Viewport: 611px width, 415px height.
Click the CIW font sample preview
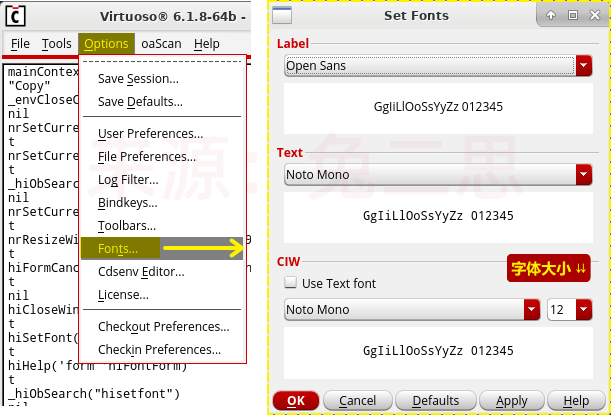click(x=438, y=351)
